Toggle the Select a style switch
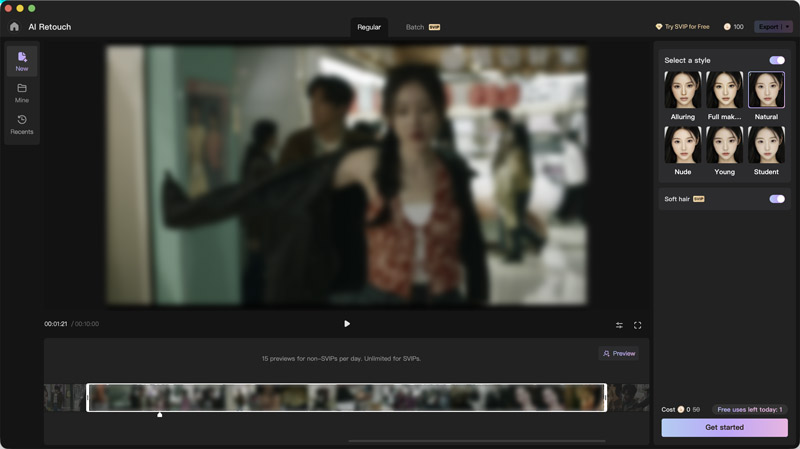Image resolution: width=800 pixels, height=449 pixels. [776, 60]
